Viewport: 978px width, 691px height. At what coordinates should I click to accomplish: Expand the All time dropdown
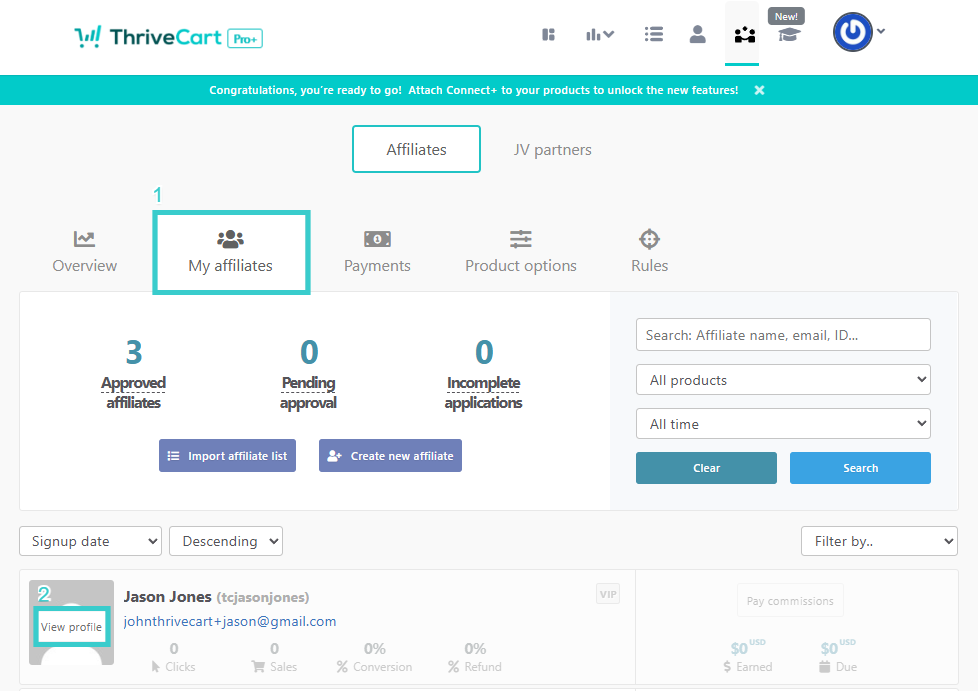click(783, 424)
